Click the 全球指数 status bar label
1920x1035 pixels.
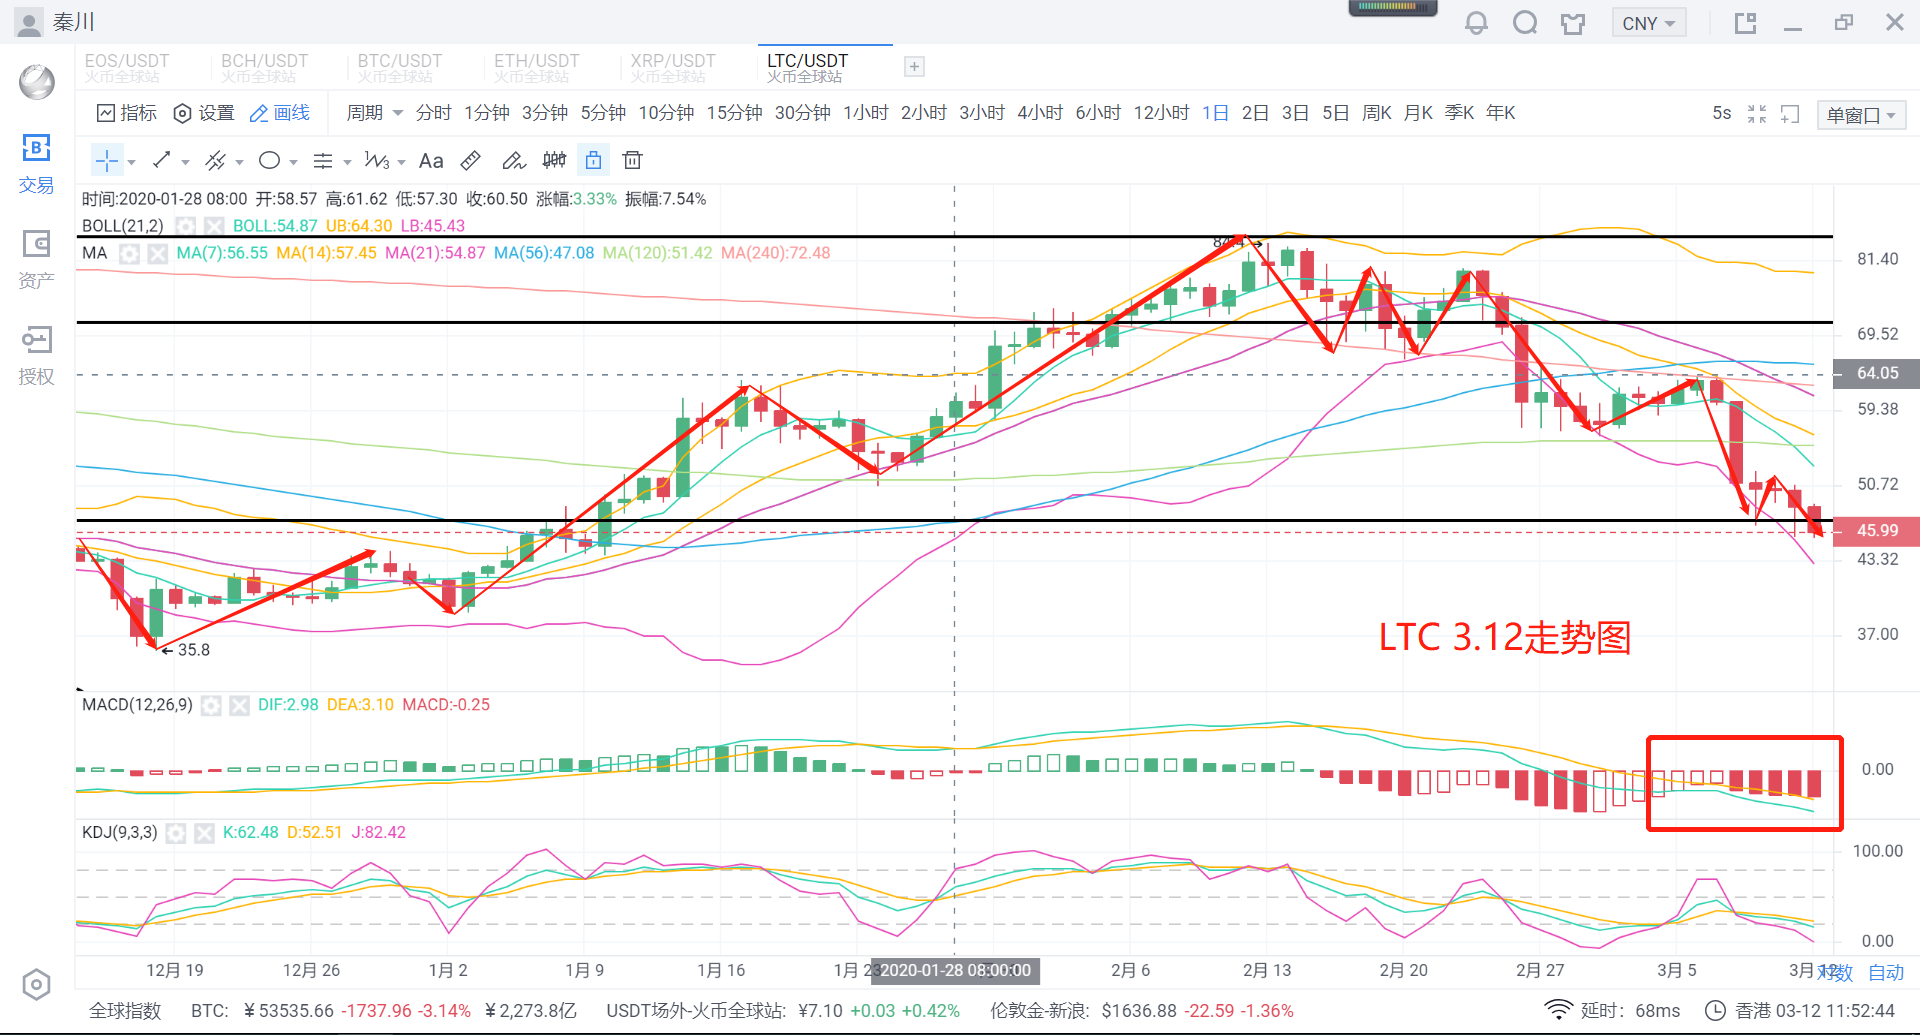(x=125, y=1011)
